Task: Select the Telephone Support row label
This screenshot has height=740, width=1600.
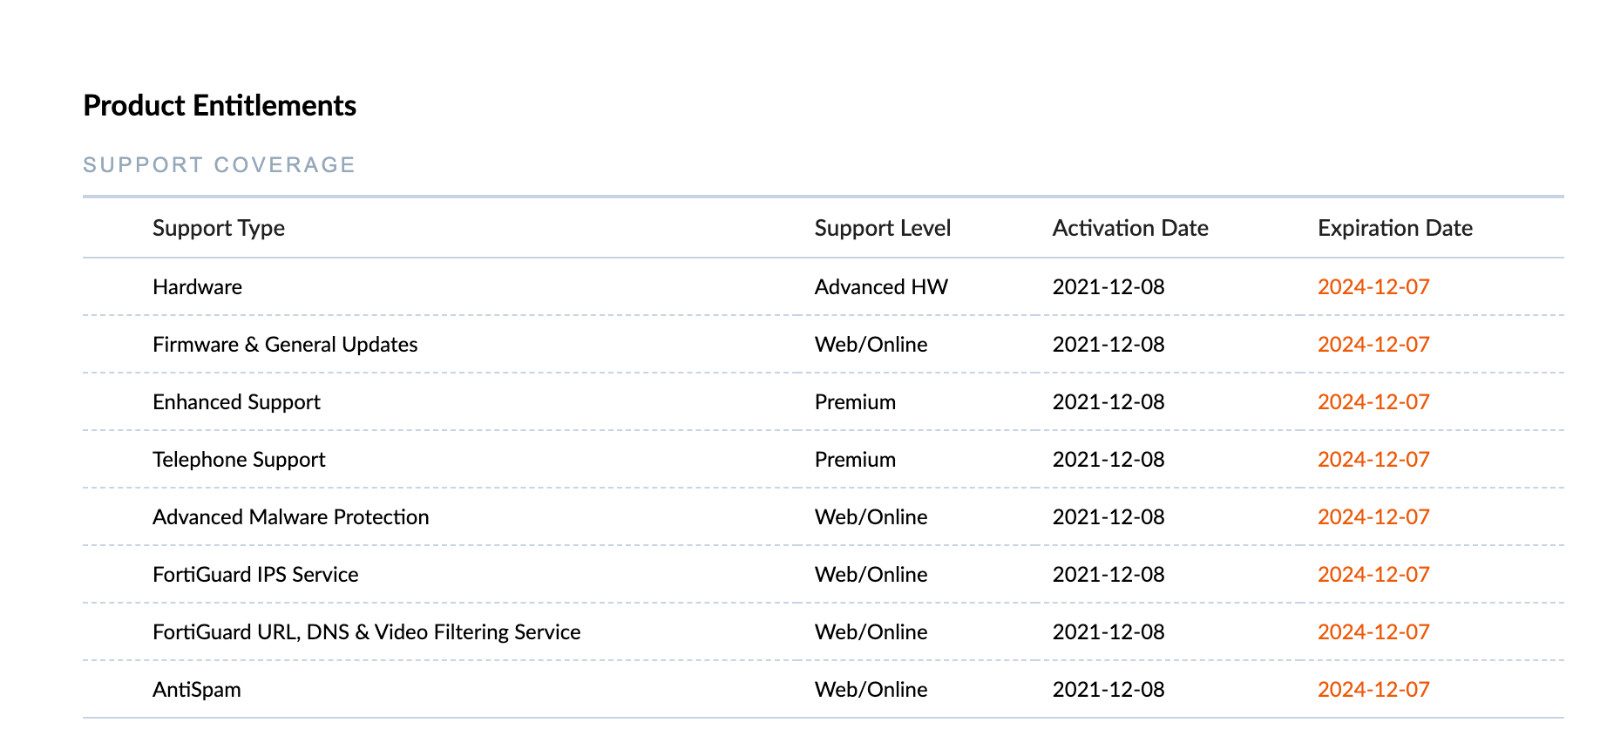Action: coord(239,460)
